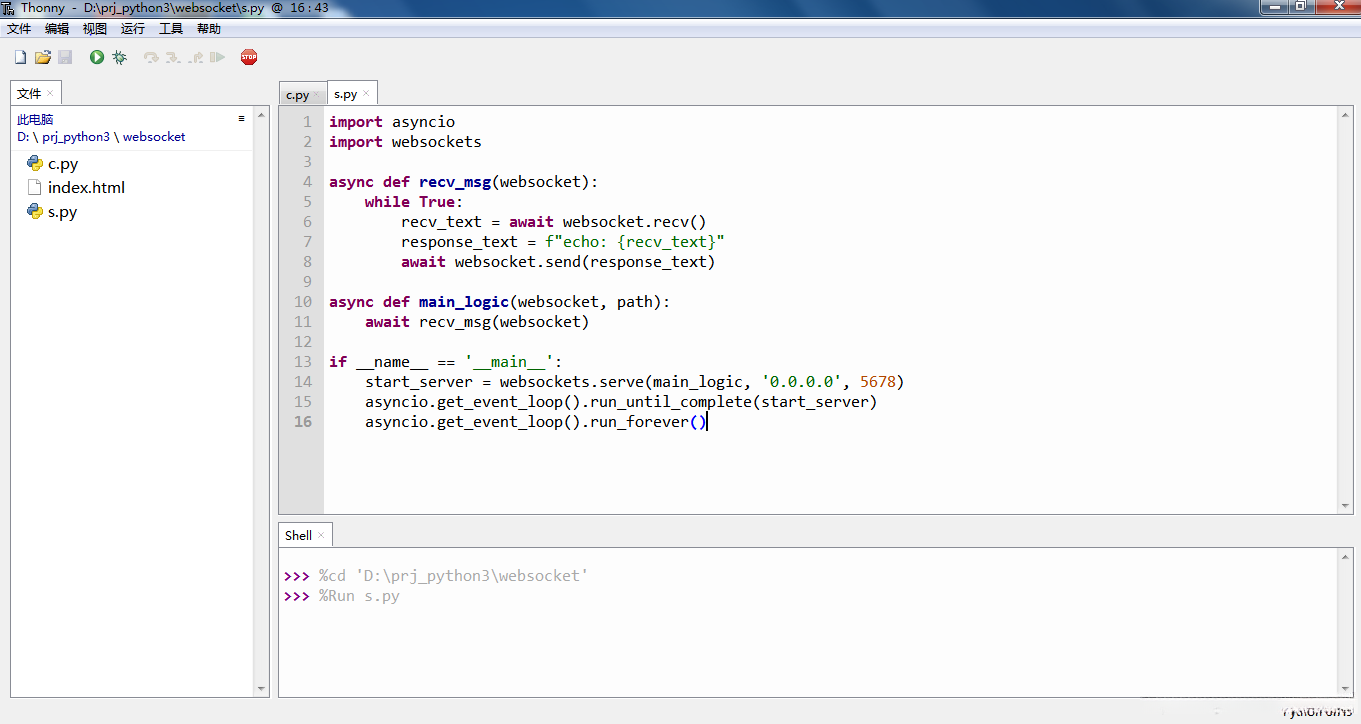The height and width of the screenshot is (724, 1361).
Task: Switch to the c.py editor tab
Action: click(297, 95)
